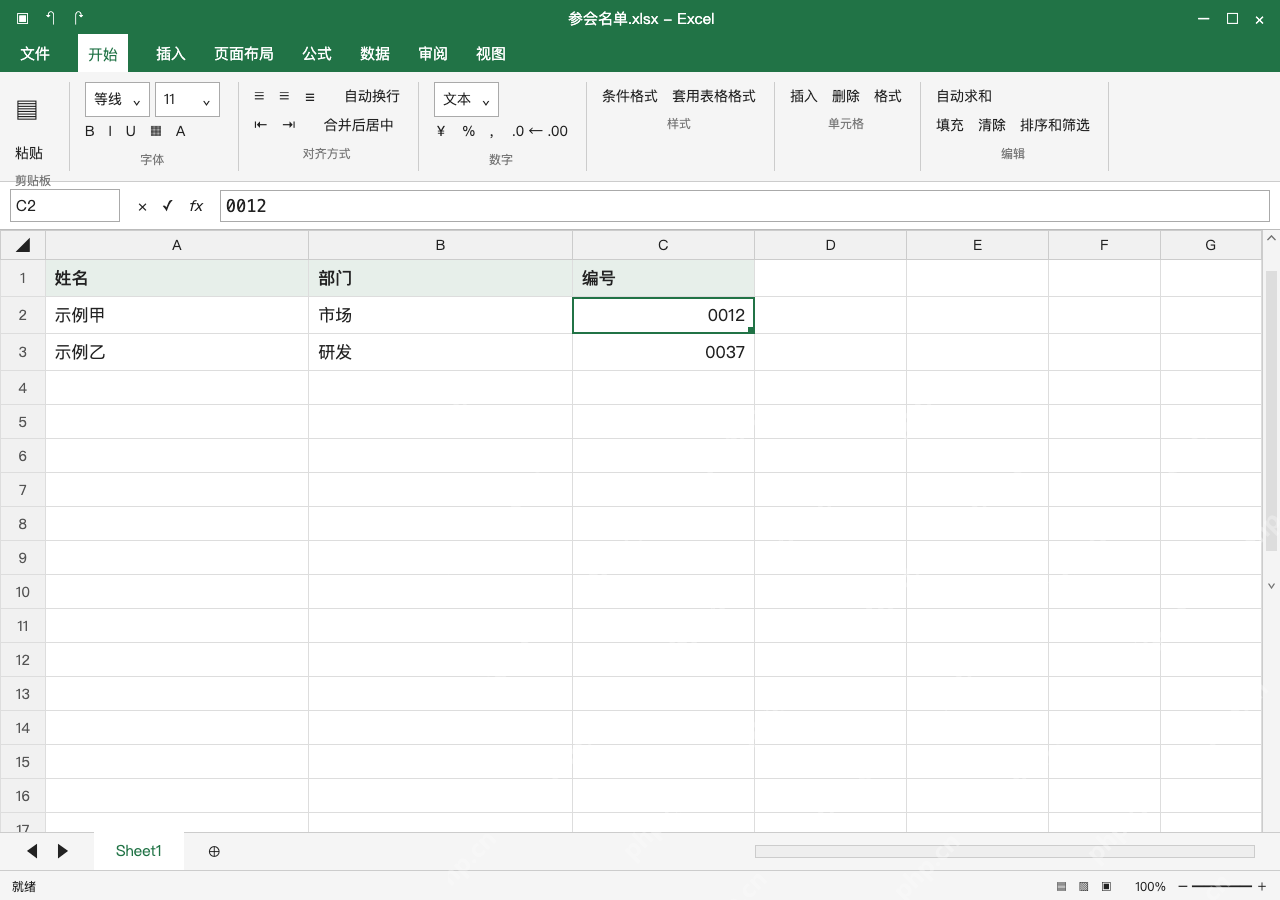Open 套用表格格式 table styles
The height and width of the screenshot is (900, 1280).
(714, 96)
